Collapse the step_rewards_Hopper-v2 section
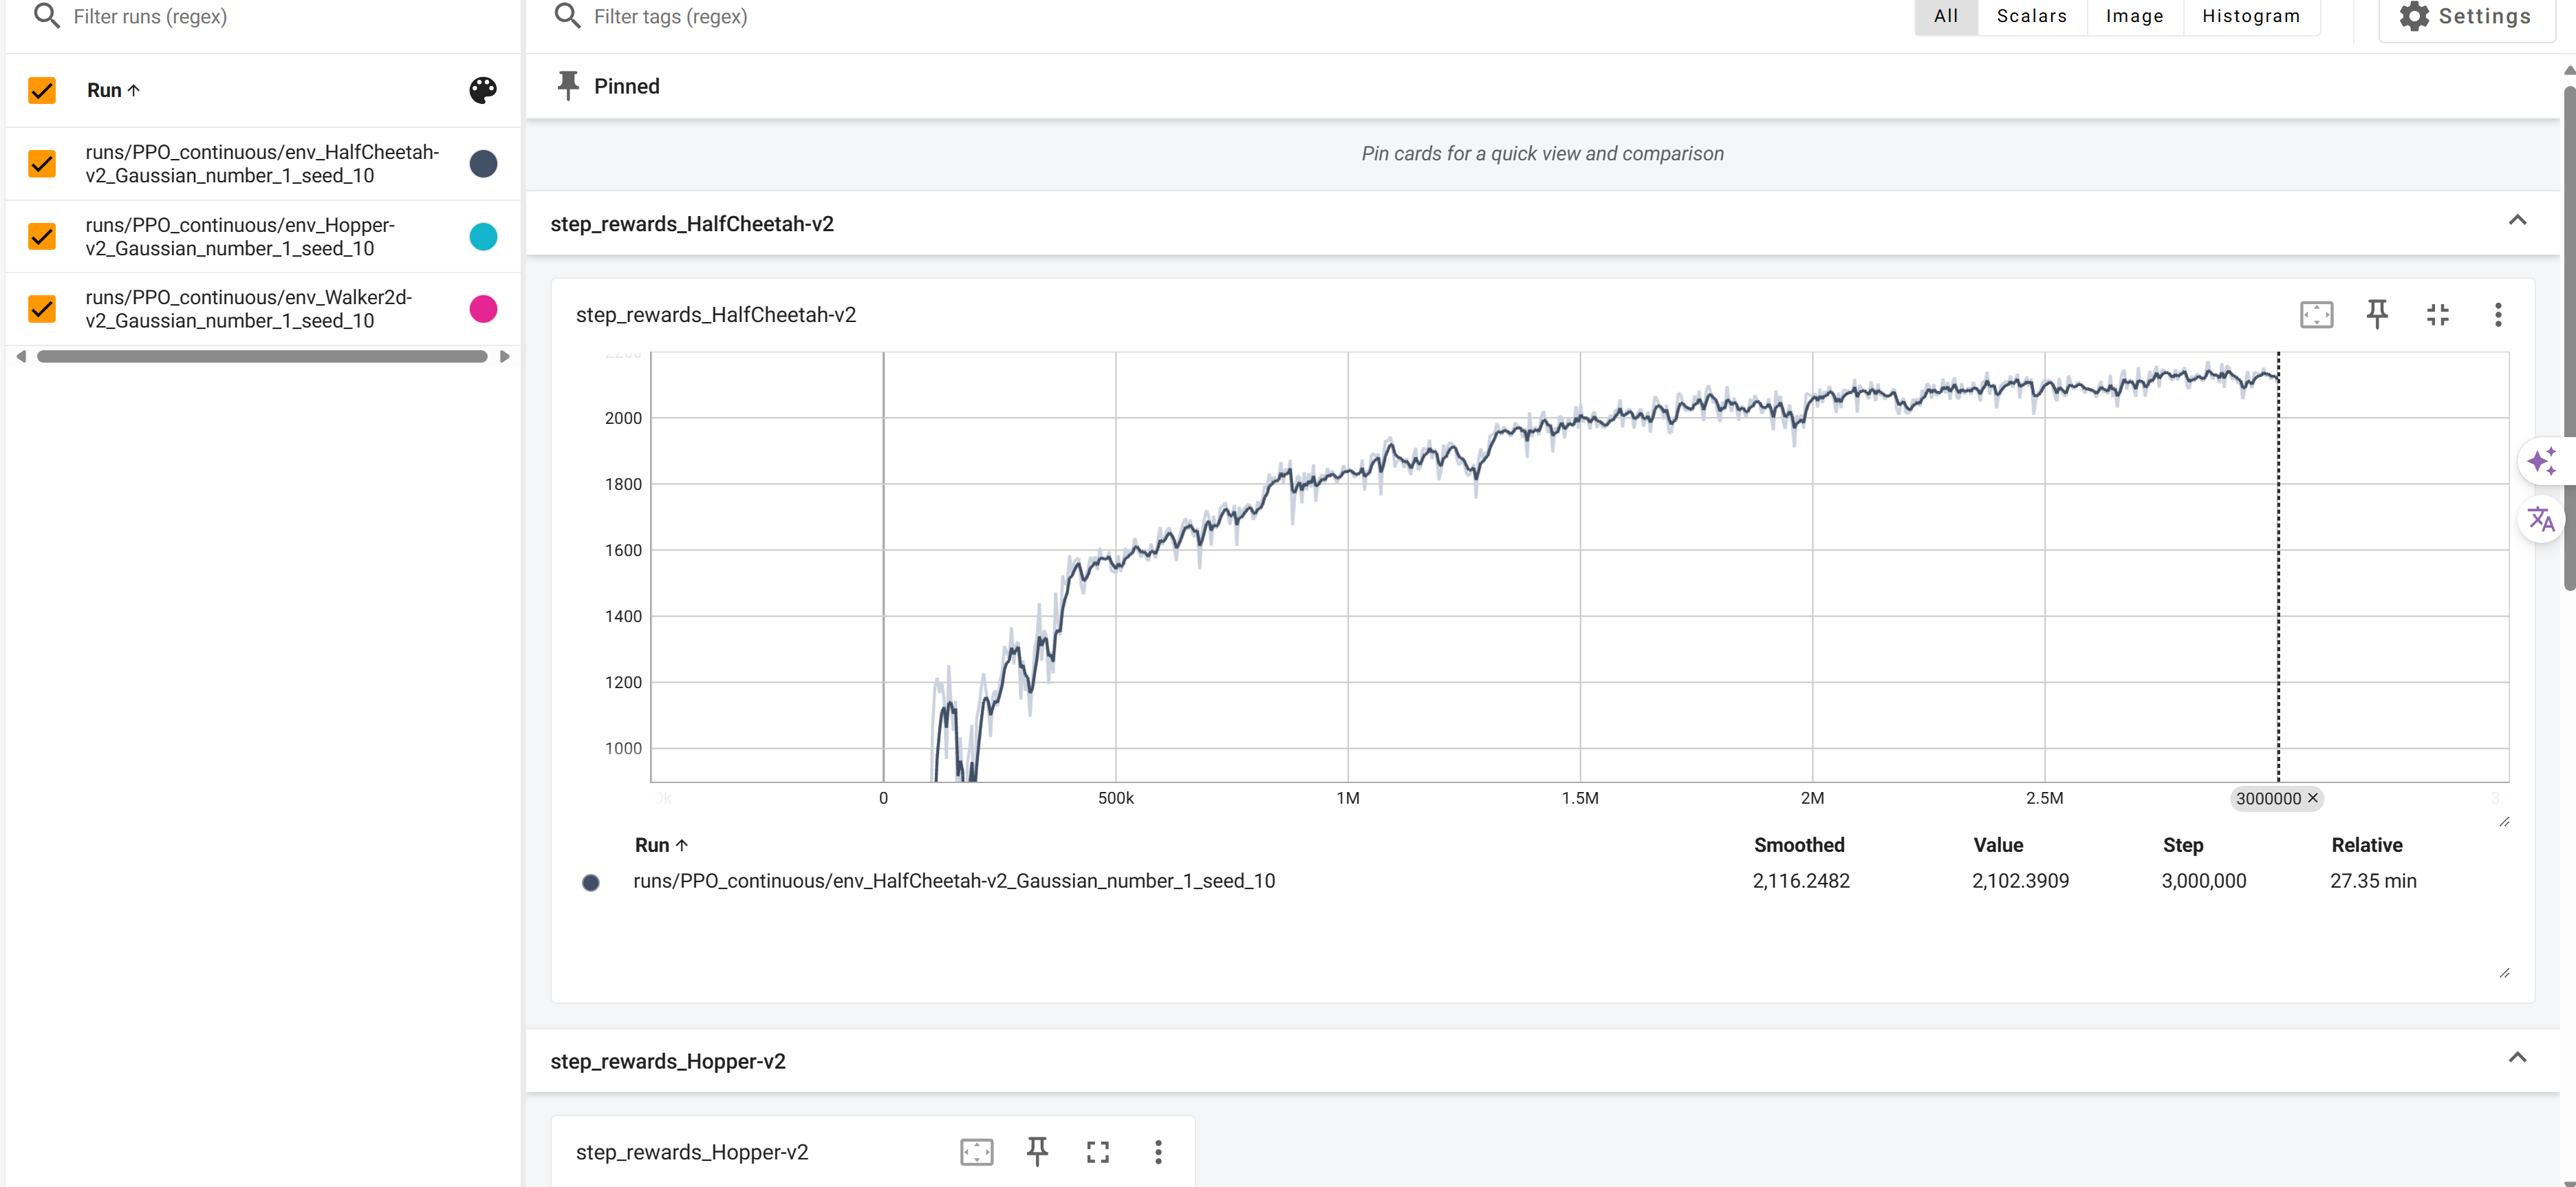This screenshot has height=1187, width=2576. click(2517, 1057)
